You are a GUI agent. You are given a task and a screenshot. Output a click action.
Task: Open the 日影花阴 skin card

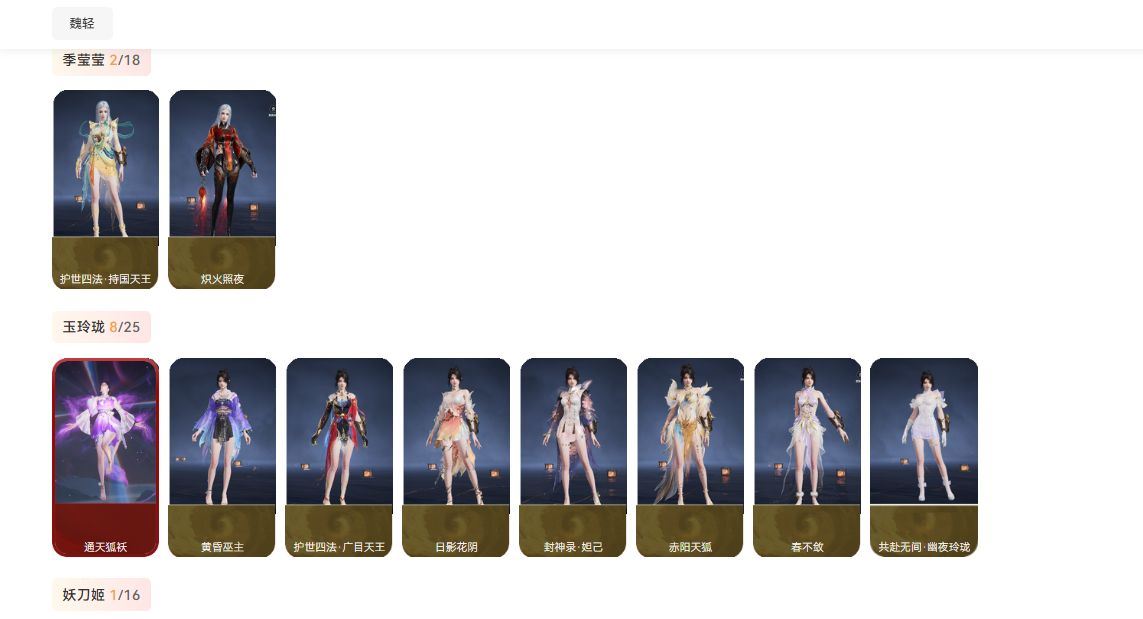[456, 457]
